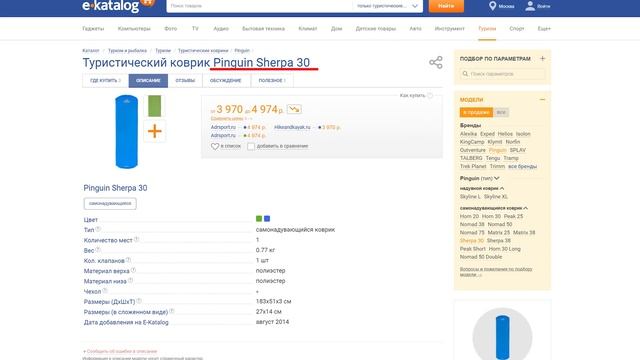Image resolution: width=640 pixels, height=360 pixels.
Task: Click the help icon next to Тип
Action: pyautogui.click(x=98, y=229)
